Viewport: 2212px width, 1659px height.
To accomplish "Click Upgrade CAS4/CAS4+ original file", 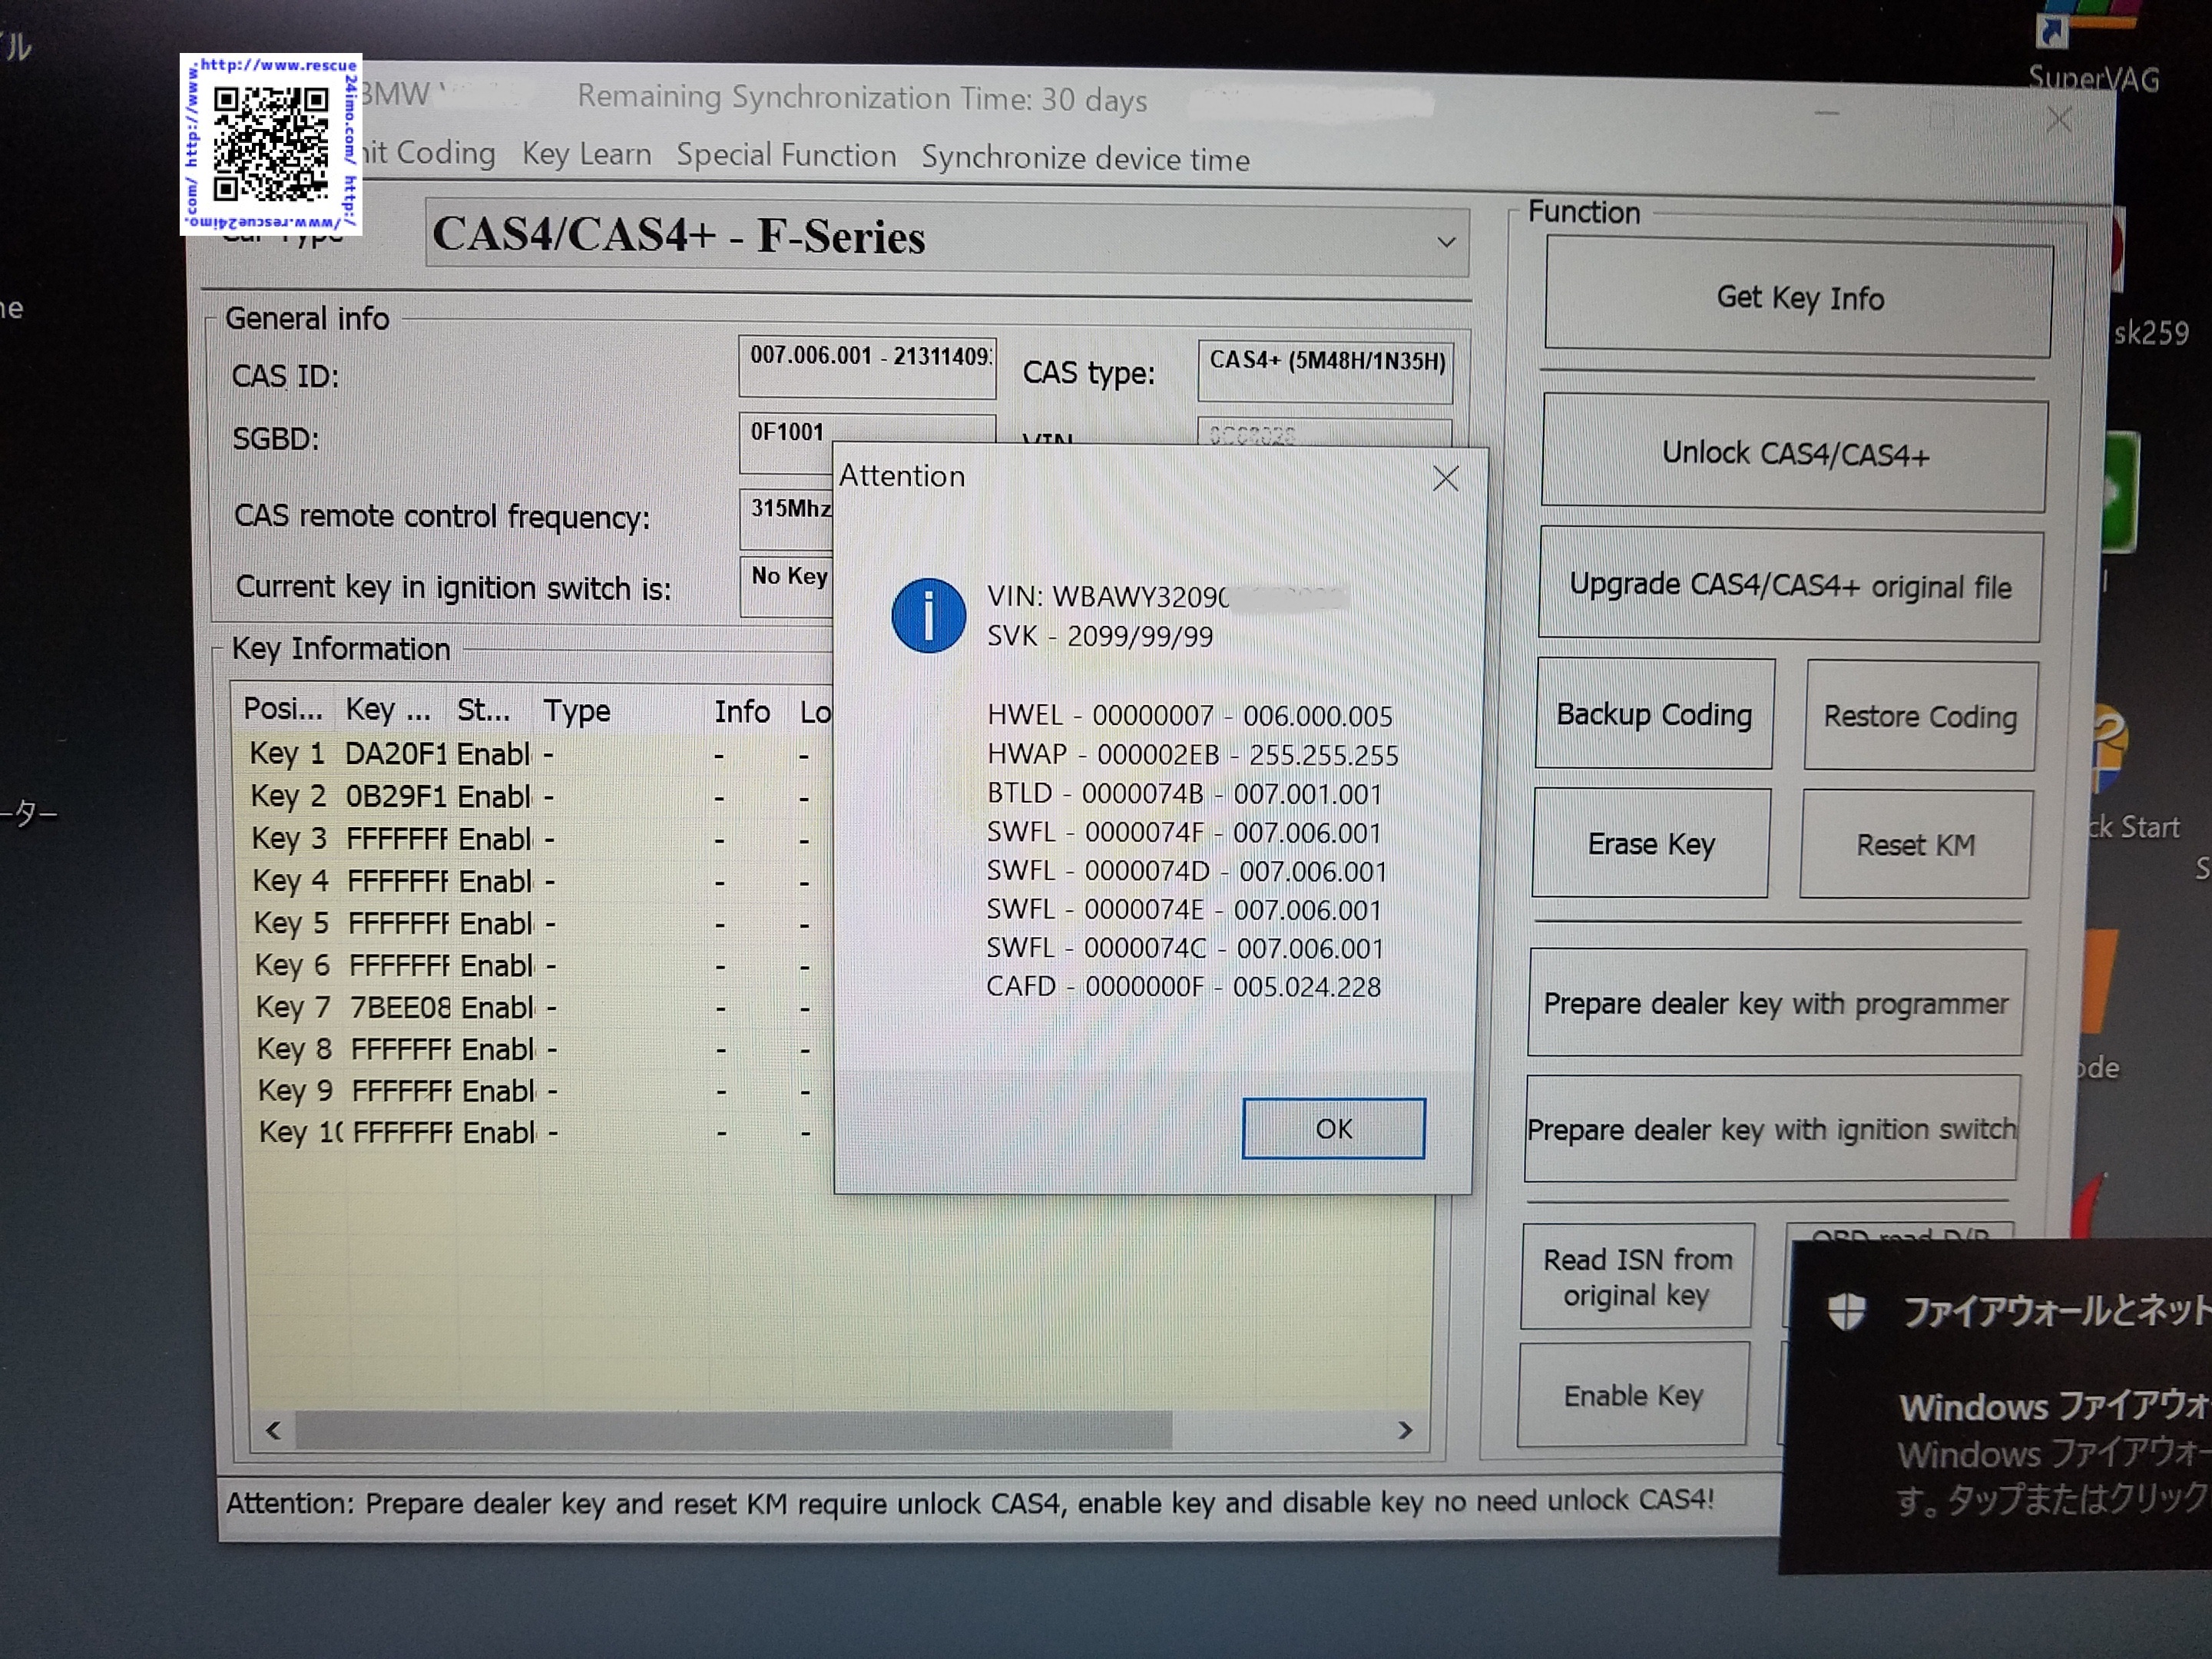I will click(x=1790, y=585).
